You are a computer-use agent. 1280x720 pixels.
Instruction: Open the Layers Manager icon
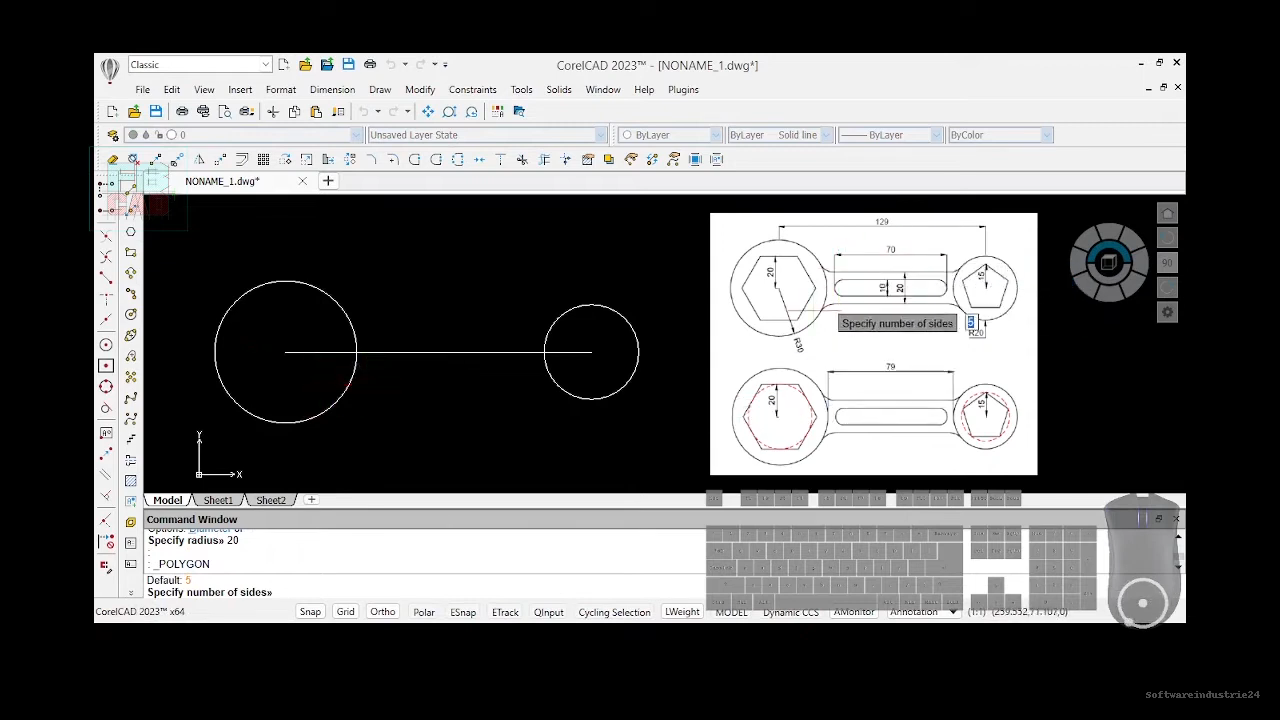(x=113, y=135)
